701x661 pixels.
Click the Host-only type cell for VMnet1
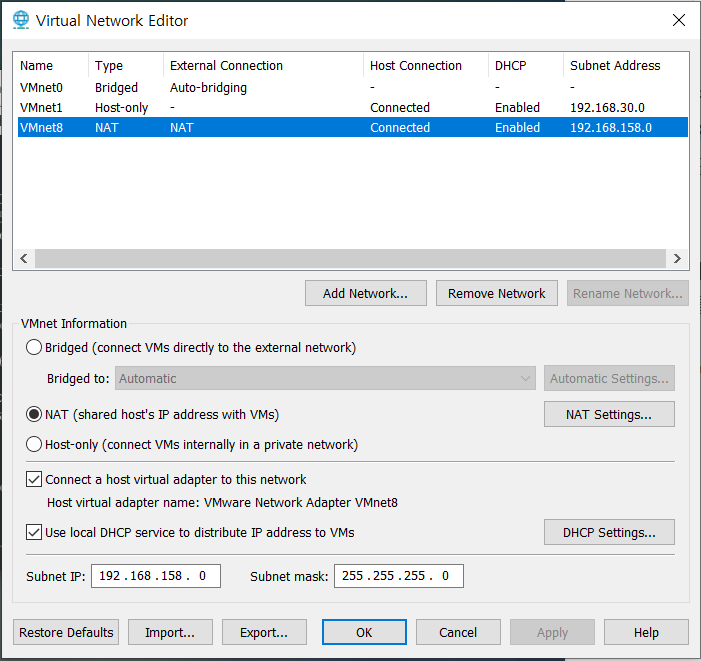pyautogui.click(x=121, y=107)
